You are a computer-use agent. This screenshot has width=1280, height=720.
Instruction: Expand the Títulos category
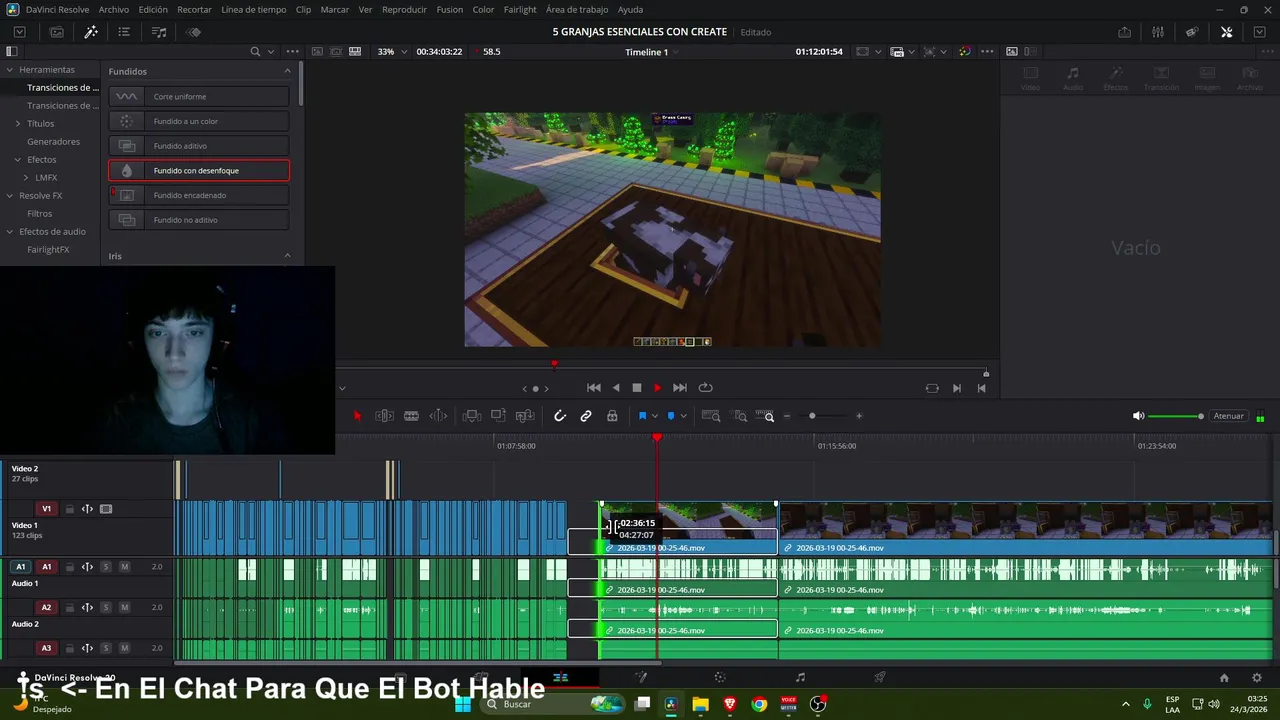pyautogui.click(x=18, y=124)
